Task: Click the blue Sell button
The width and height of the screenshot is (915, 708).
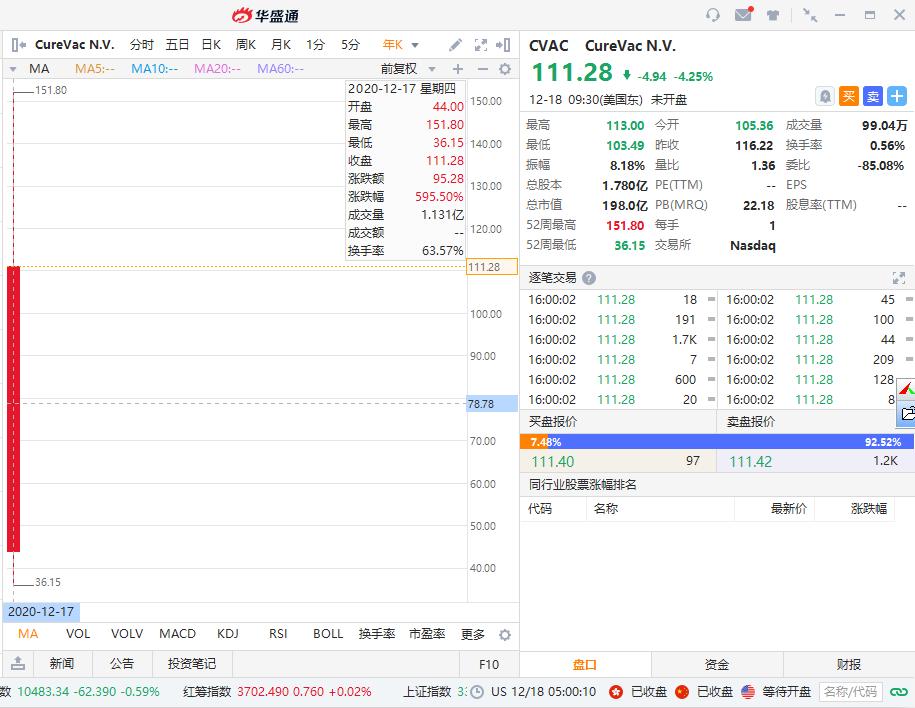Action: tap(873, 96)
